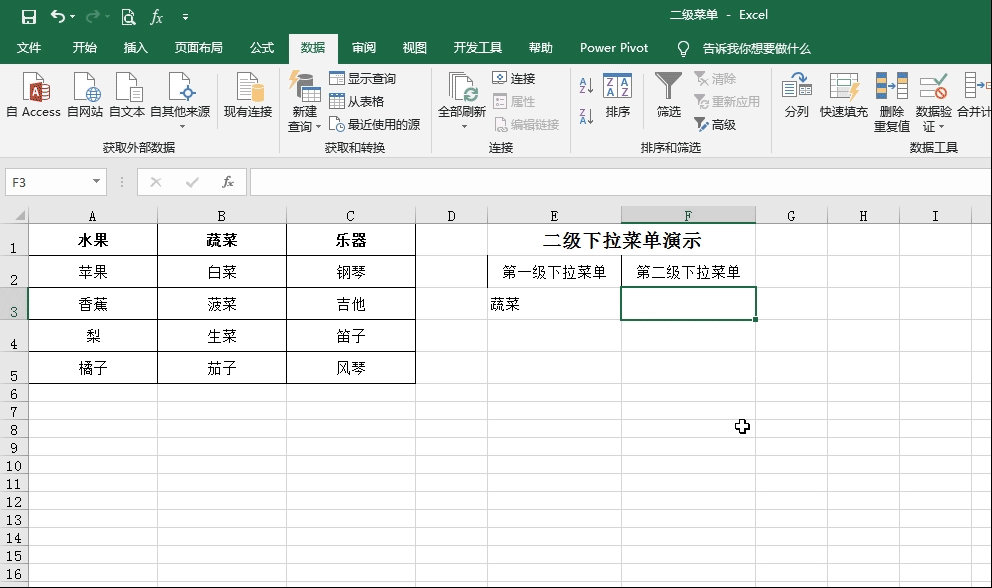Click the 删除重复值 (Remove Duplicates) icon
992x588 pixels.
[889, 95]
